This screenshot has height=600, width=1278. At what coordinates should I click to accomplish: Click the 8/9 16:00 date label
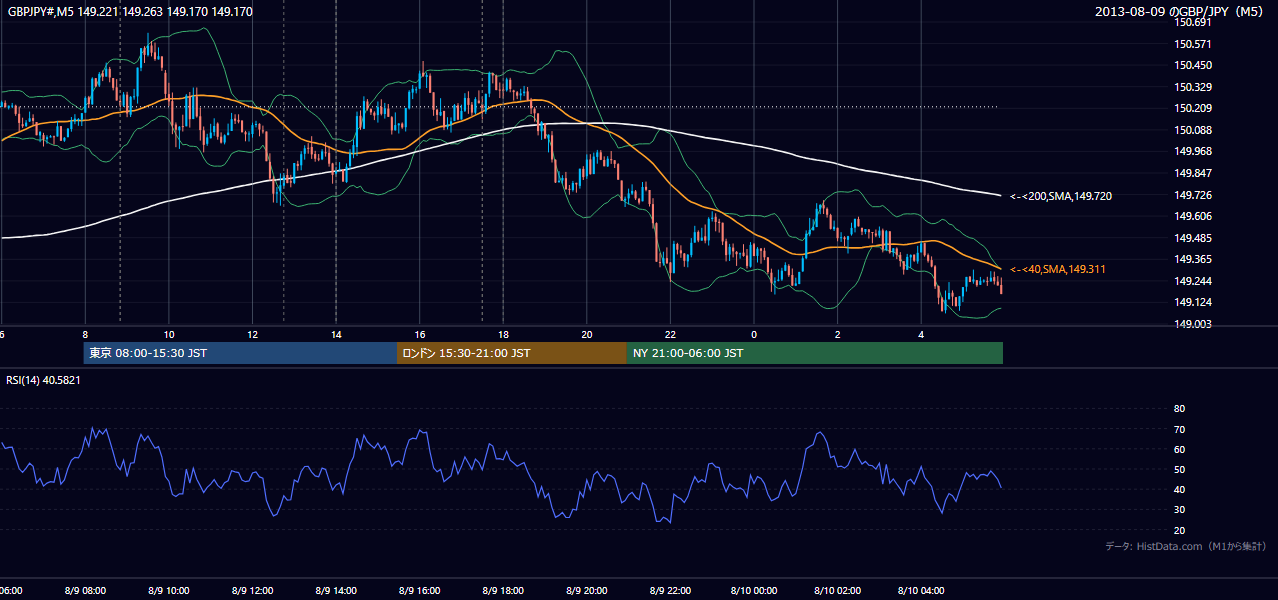[418, 590]
